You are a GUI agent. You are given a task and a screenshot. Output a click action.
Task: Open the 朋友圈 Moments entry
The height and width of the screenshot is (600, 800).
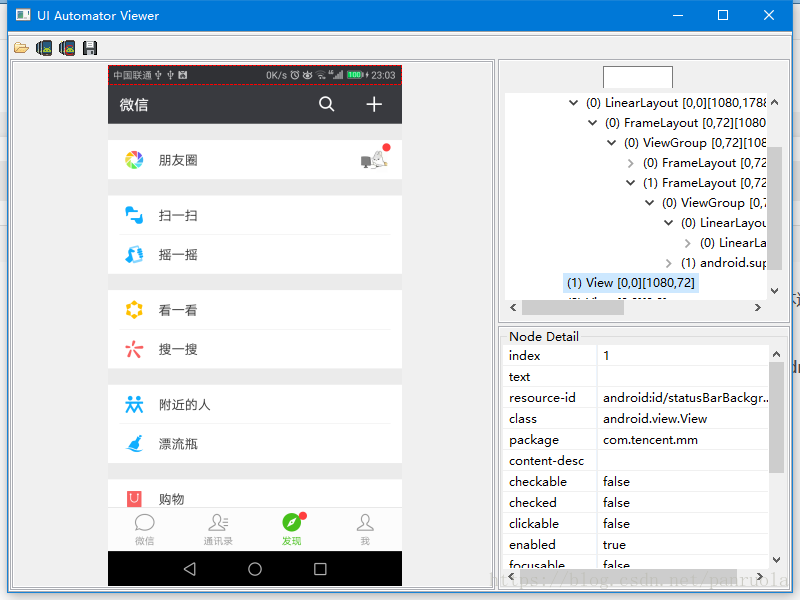pyautogui.click(x=255, y=160)
